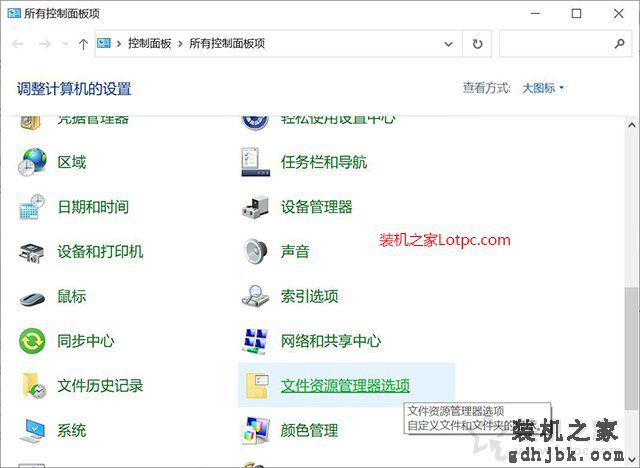
Task: Open the 区域 globe icon
Action: pyautogui.click(x=32, y=162)
